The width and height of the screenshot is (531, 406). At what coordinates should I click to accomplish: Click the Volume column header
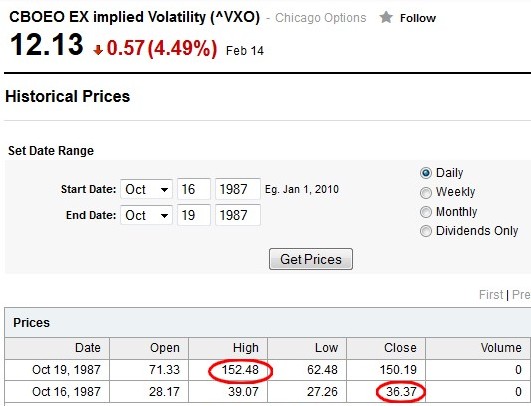tap(501, 348)
